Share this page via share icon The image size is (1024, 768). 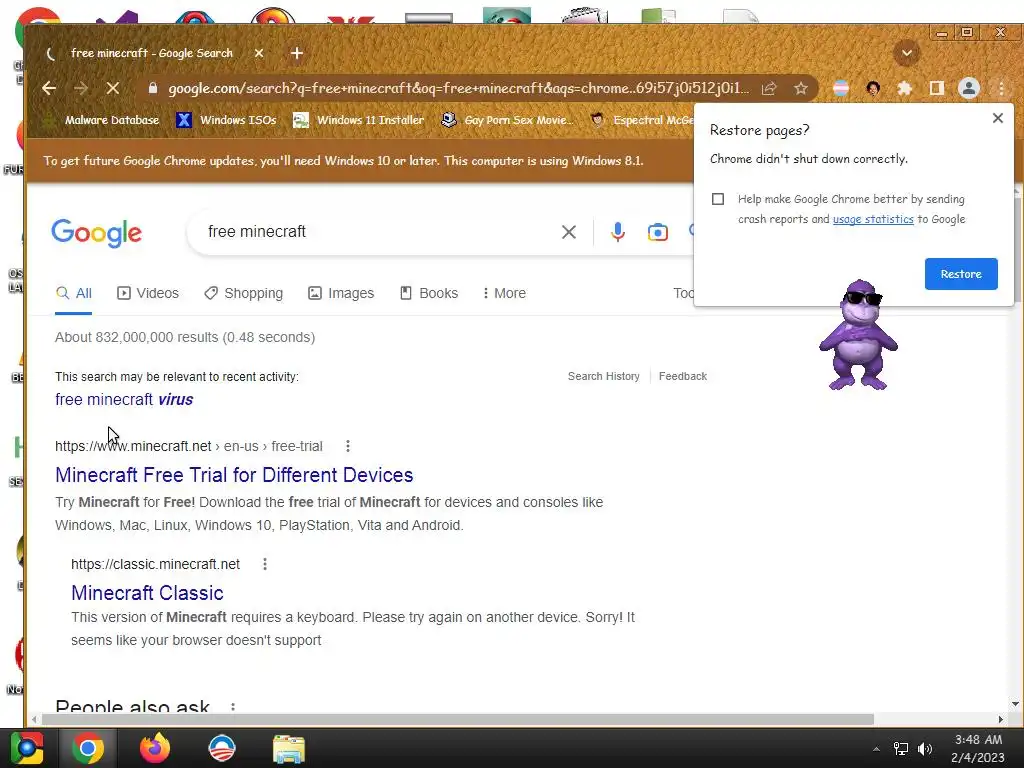click(769, 88)
